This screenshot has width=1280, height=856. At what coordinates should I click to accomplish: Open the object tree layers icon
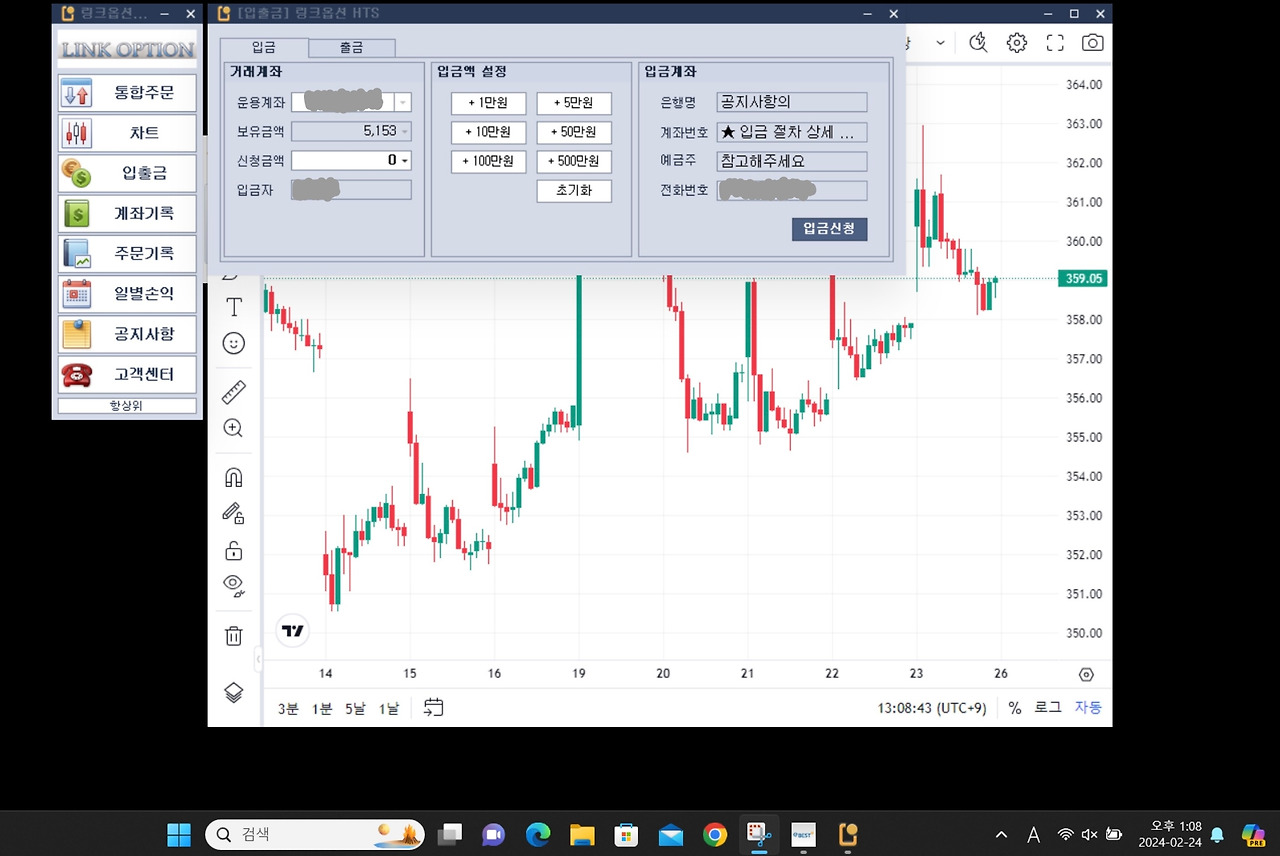[x=234, y=692]
